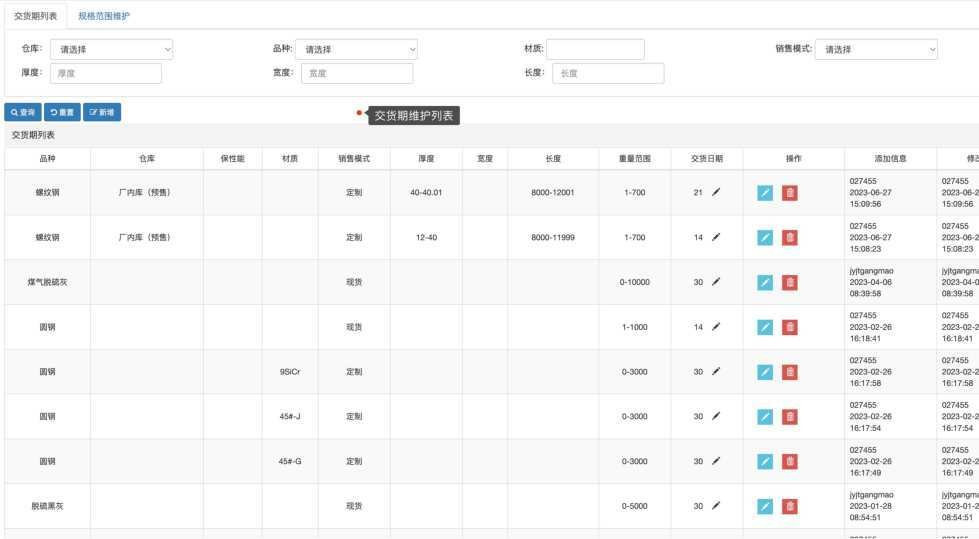The width and height of the screenshot is (979, 539).
Task: Focus the 材质 input field
Action: 595,49
